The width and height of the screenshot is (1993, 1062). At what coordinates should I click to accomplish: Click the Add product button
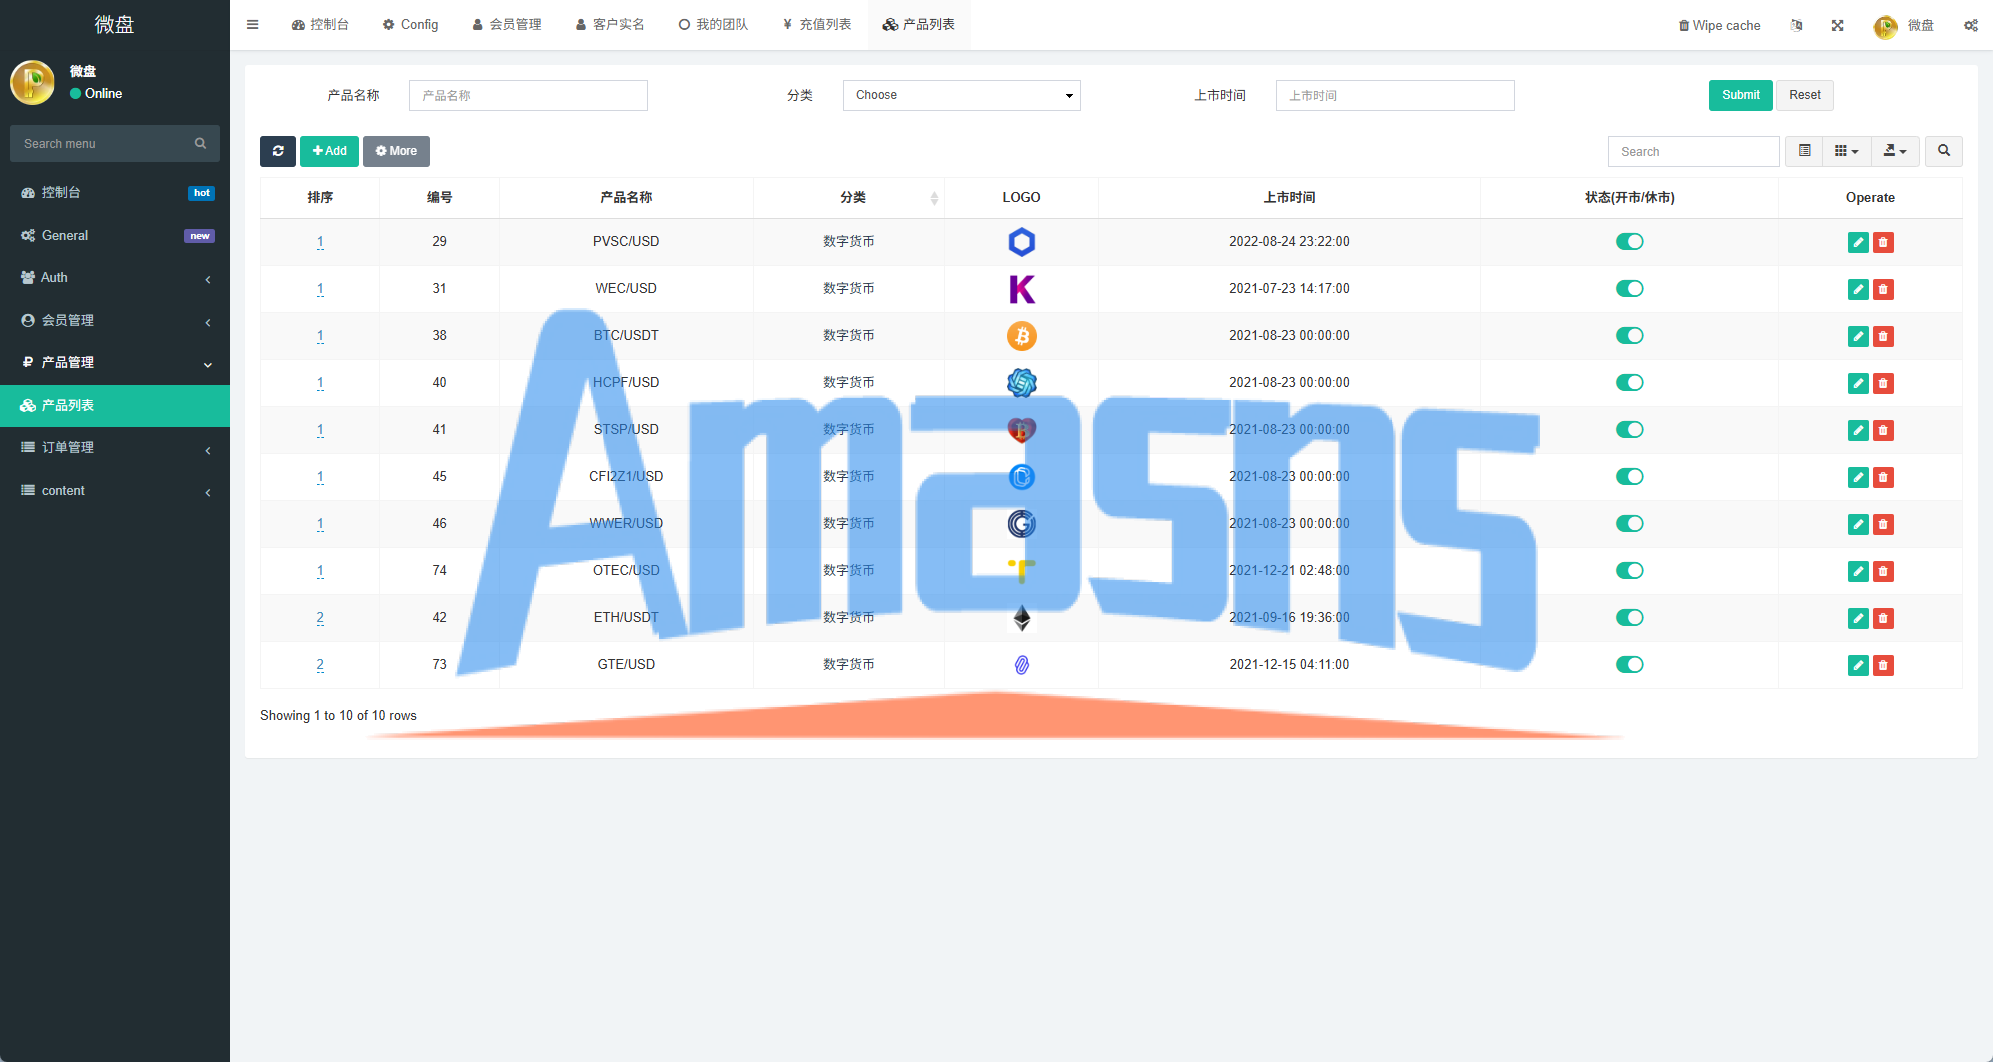tap(329, 151)
